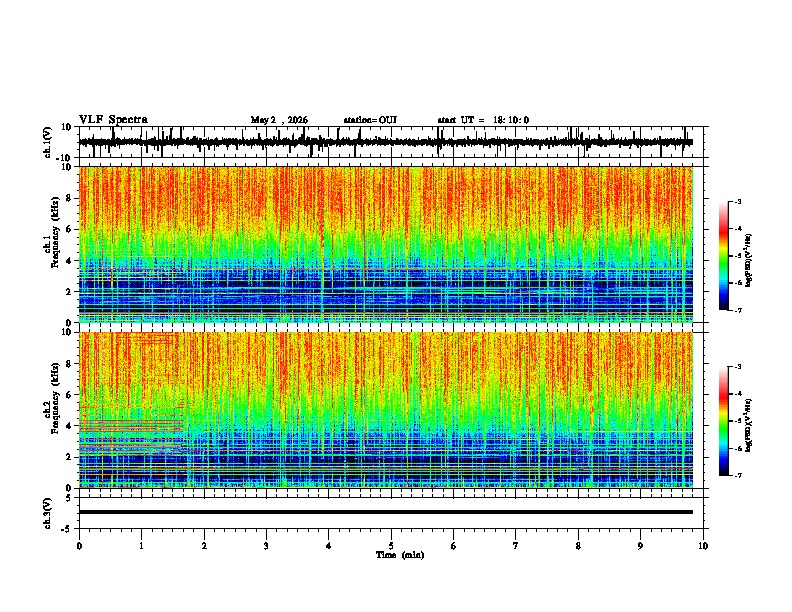The image size is (792, 612).
Task: Click the ch.2 color scale bar
Action: point(724,421)
